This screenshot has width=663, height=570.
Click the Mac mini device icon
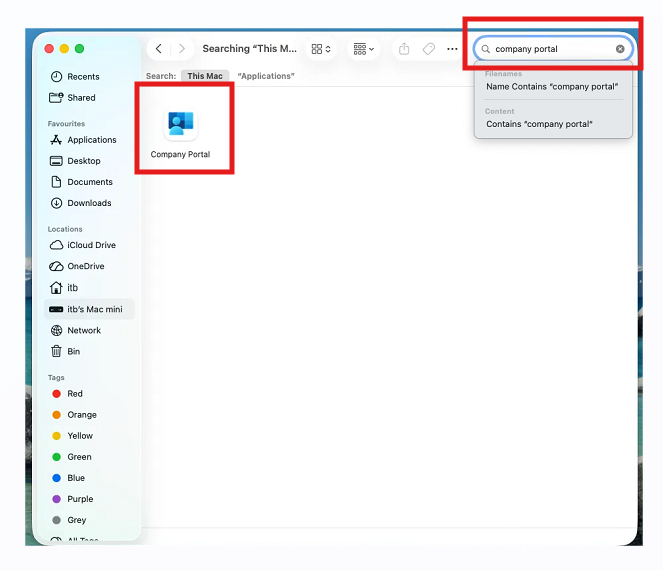[56, 309]
